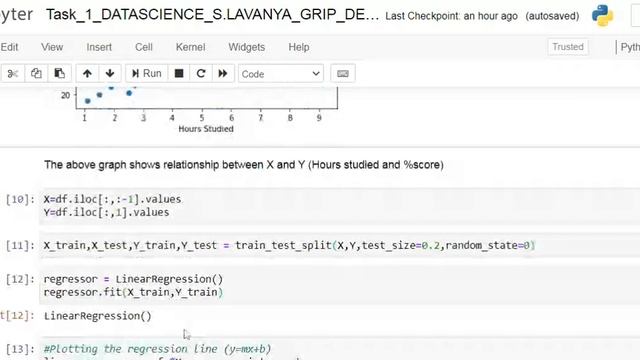Open the View menu
The height and width of the screenshot is (360, 640).
(52, 47)
